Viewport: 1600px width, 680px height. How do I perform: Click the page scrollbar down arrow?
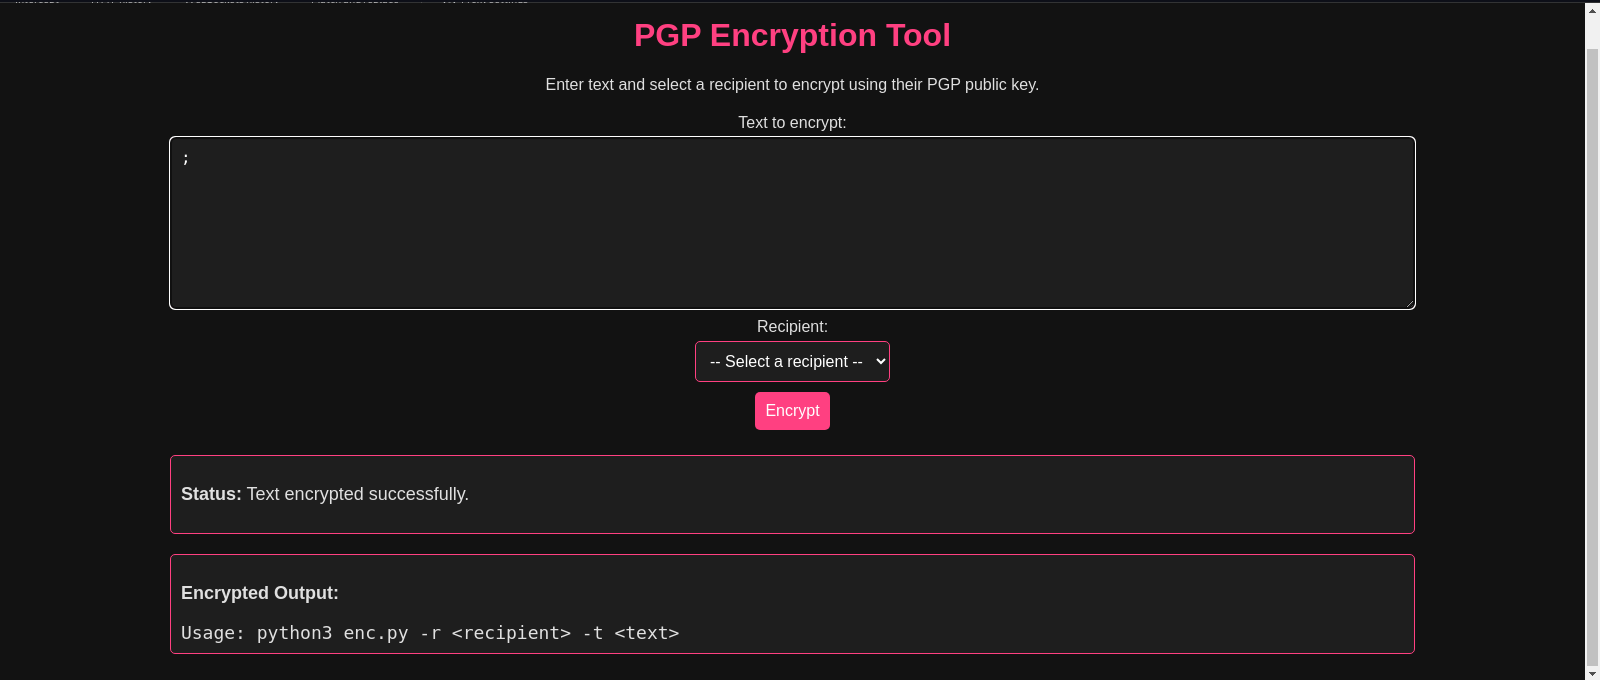pyautogui.click(x=1592, y=673)
